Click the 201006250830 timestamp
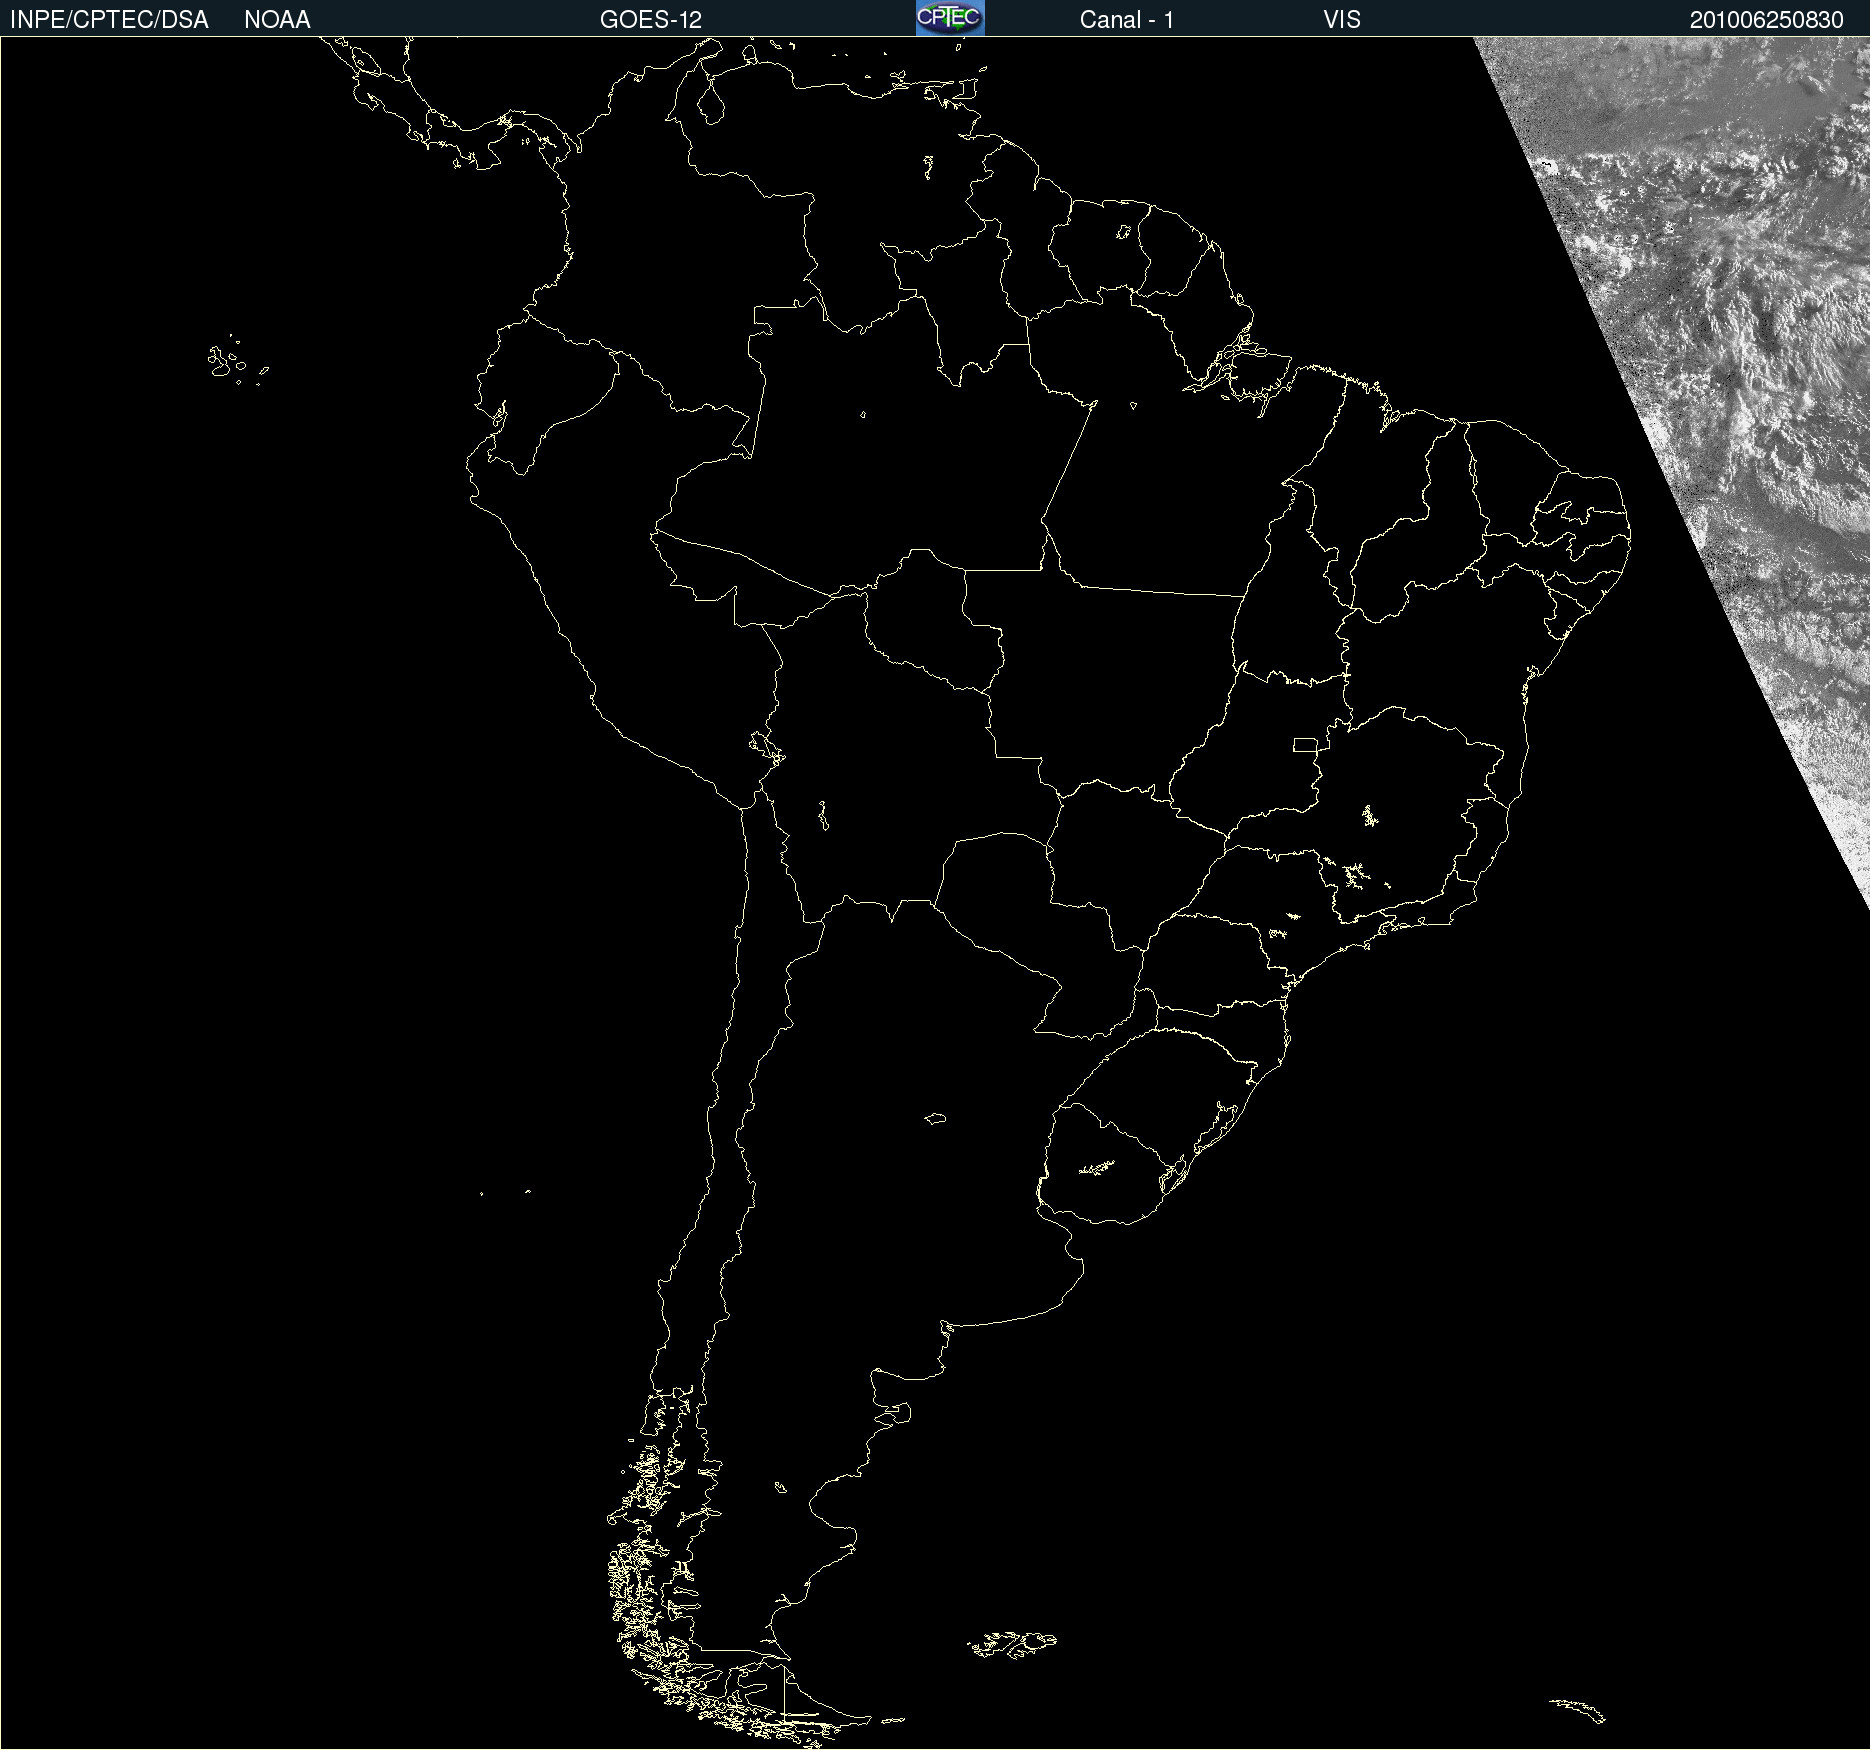The height and width of the screenshot is (1750, 1870). tap(1767, 20)
